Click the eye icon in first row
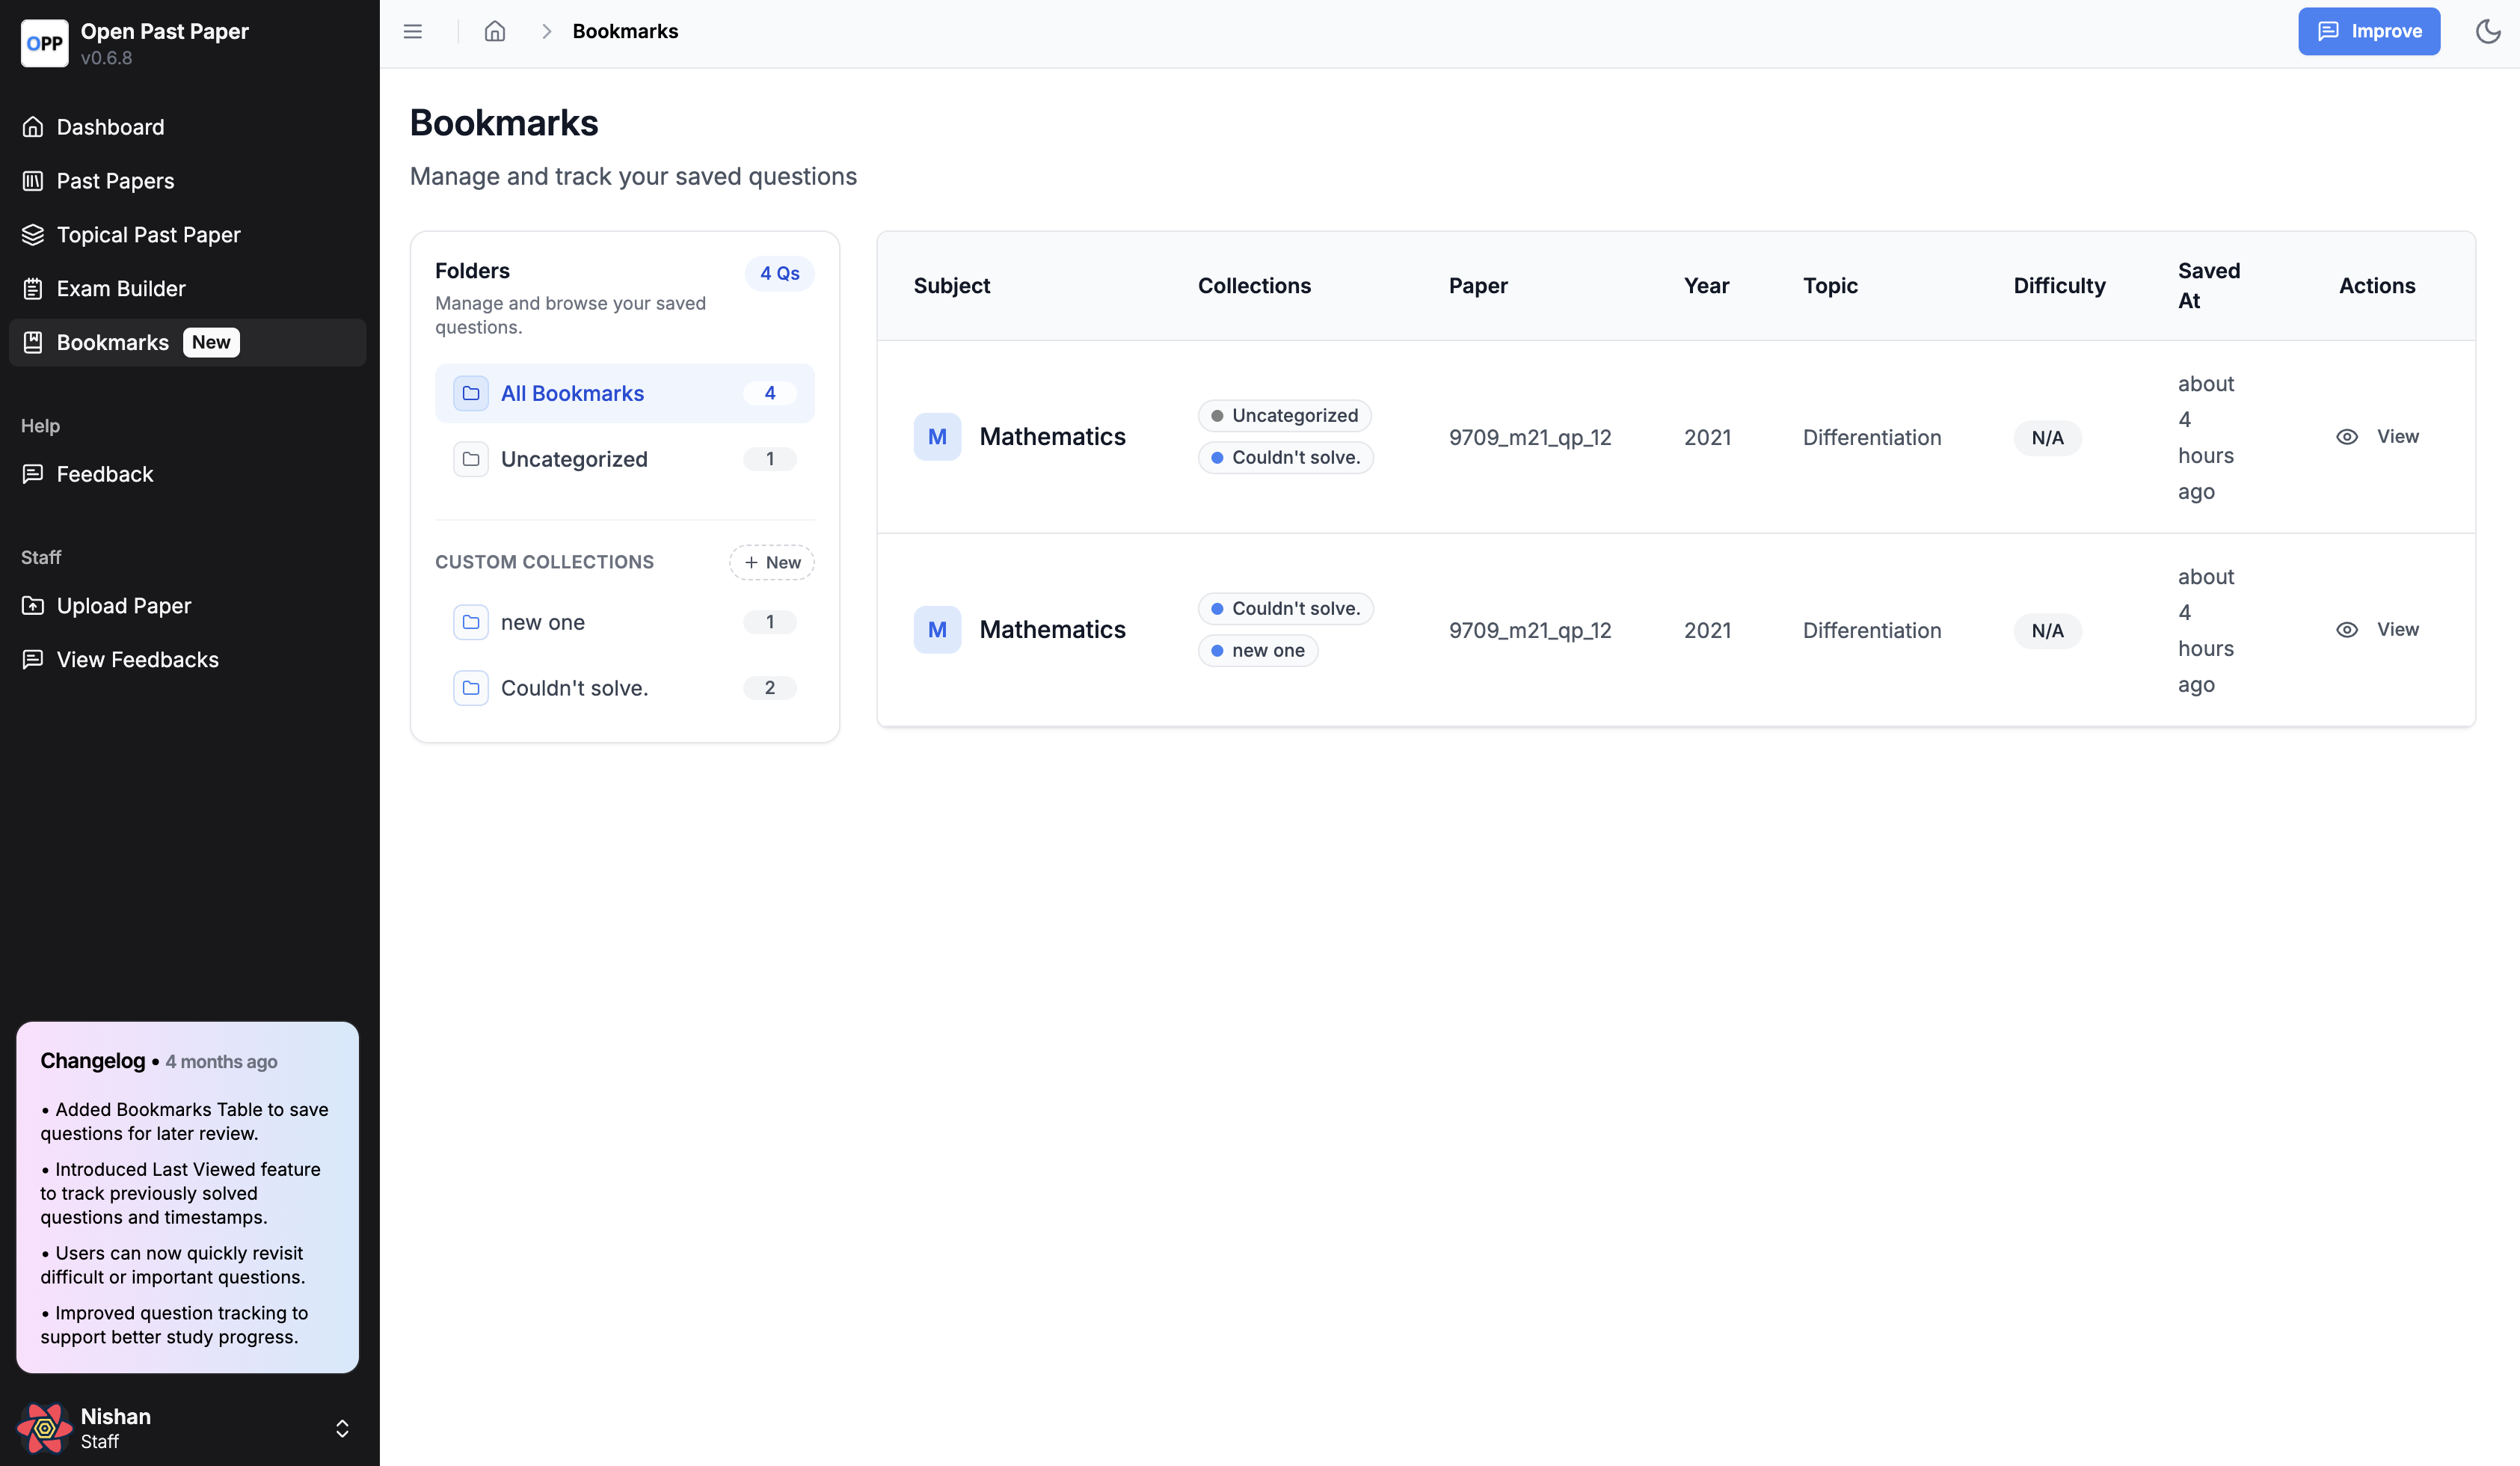The image size is (2520, 1466). [x=2347, y=436]
